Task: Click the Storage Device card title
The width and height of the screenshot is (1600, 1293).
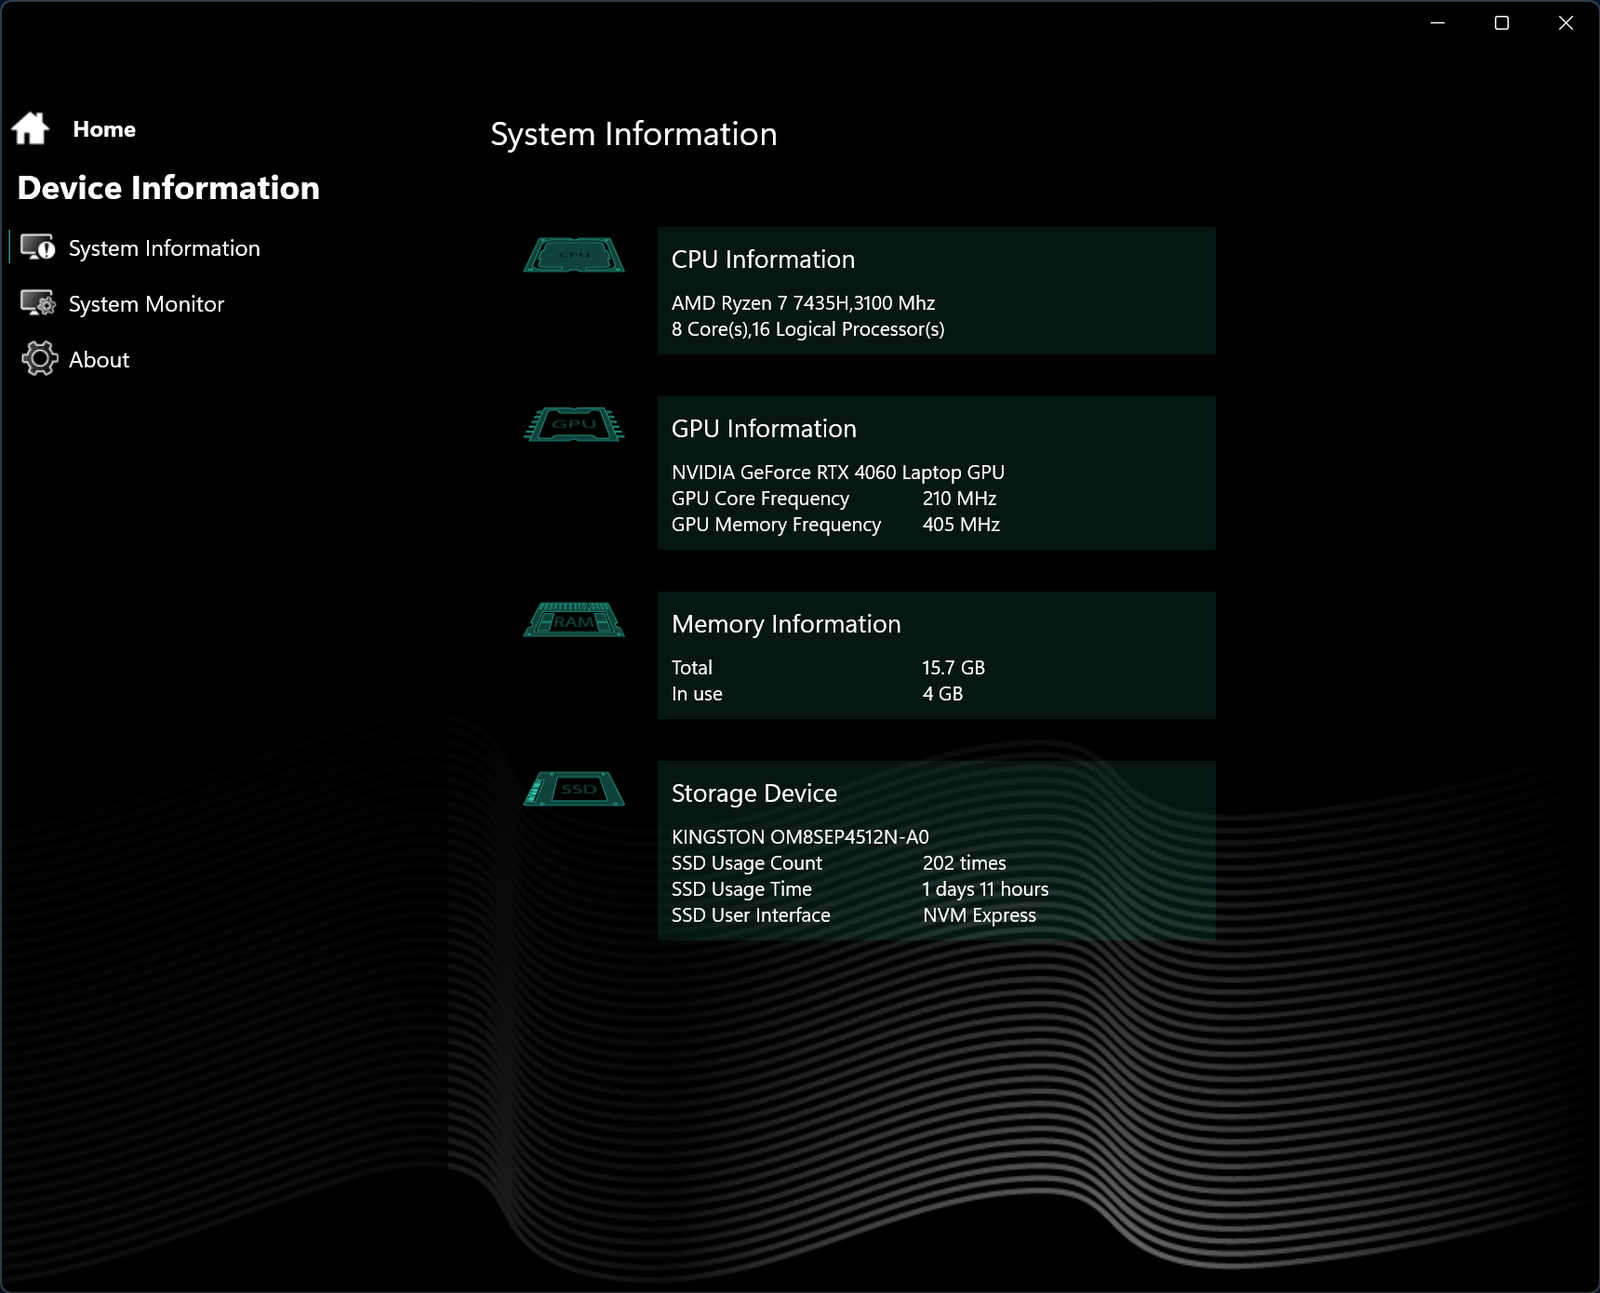Action: [x=754, y=793]
